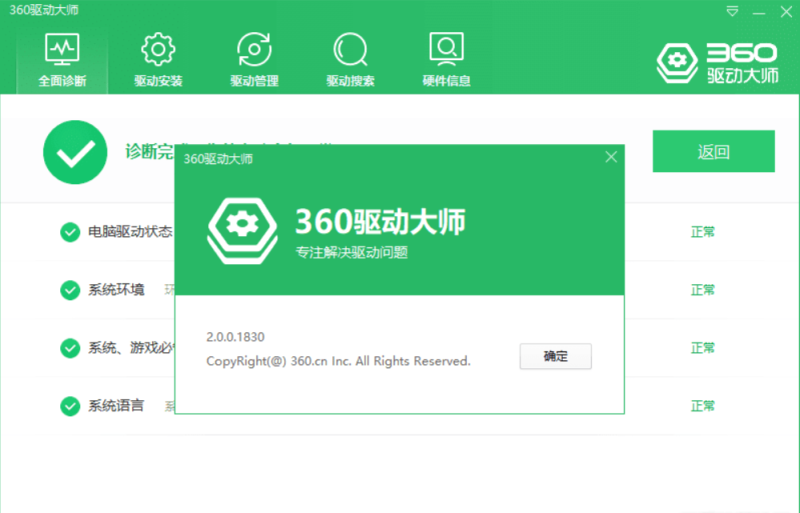Open the 全面诊断 full diagnosis tab
The width and height of the screenshot is (800, 513).
pyautogui.click(x=62, y=58)
